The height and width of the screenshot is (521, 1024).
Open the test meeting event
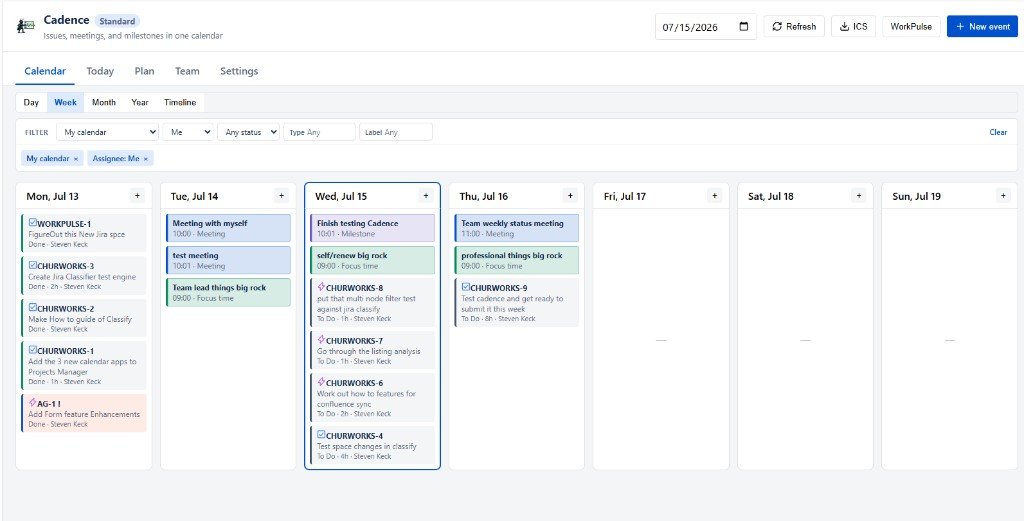[228, 260]
